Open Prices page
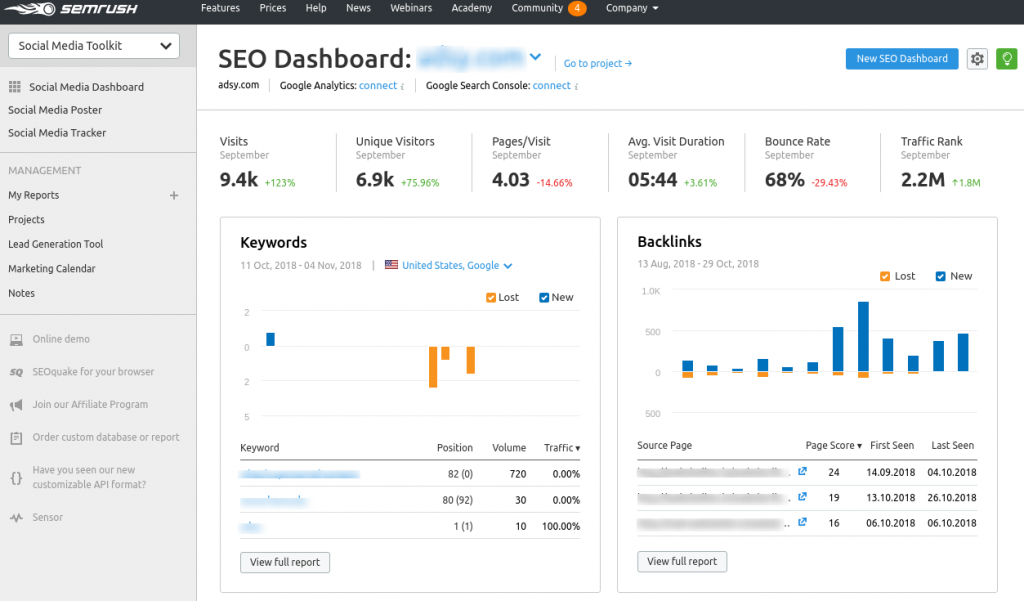This screenshot has width=1024, height=601. coord(273,8)
